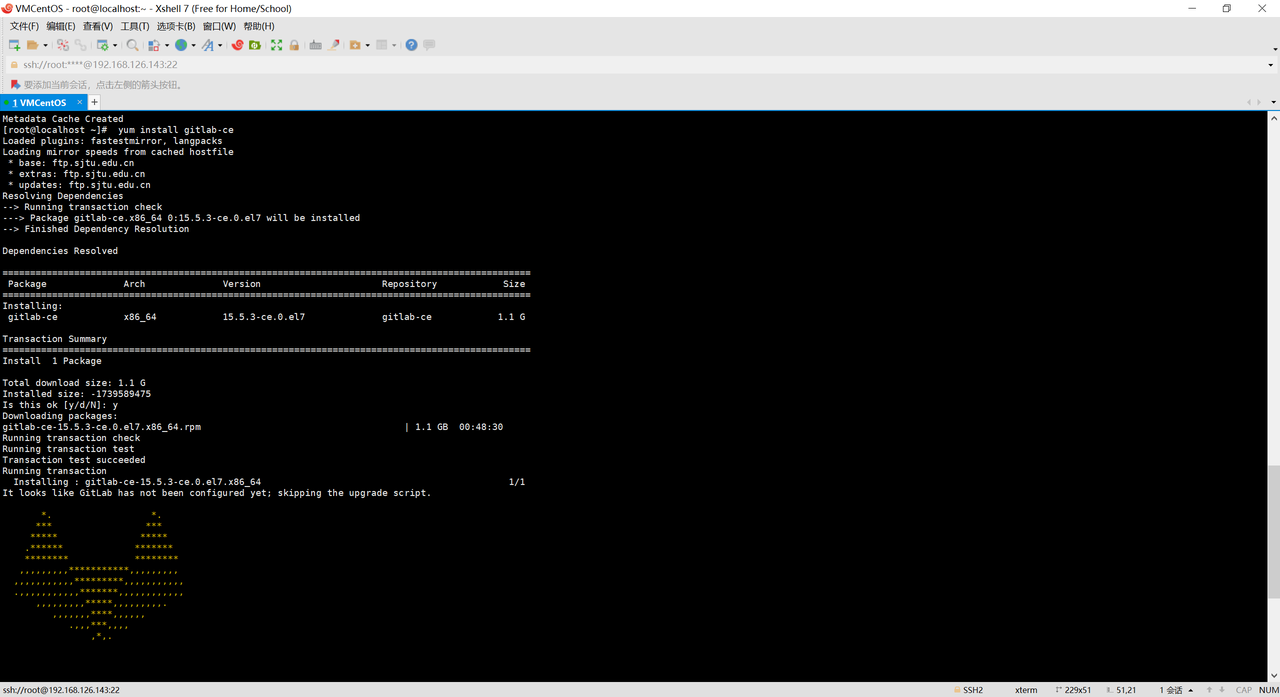The width and height of the screenshot is (1280, 697).
Task: Click SSH2 indicator in status bar
Action: tap(972, 690)
